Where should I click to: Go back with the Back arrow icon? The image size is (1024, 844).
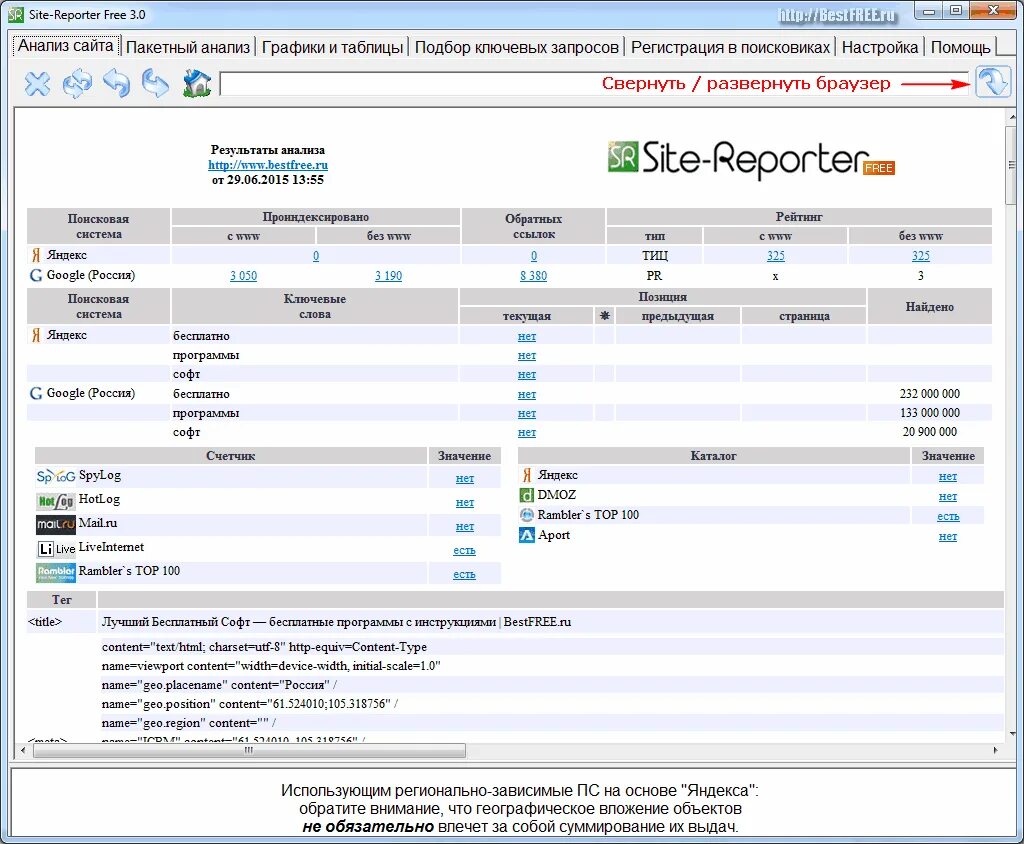pos(117,83)
